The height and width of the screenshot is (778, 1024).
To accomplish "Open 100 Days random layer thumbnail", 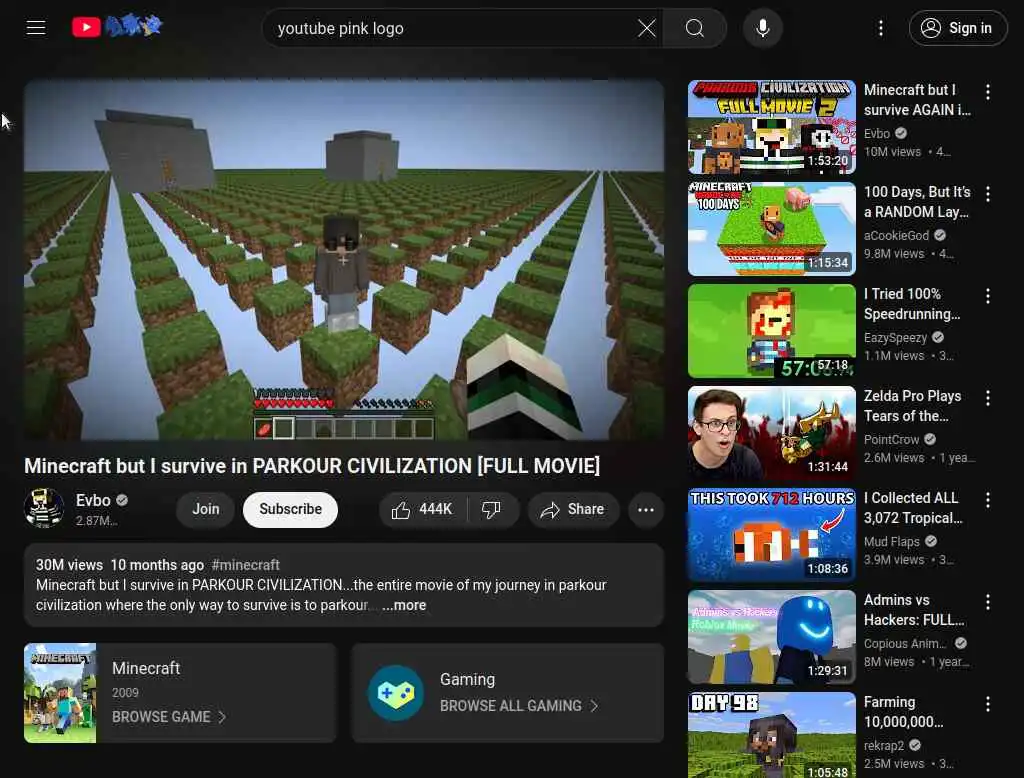I will point(771,229).
